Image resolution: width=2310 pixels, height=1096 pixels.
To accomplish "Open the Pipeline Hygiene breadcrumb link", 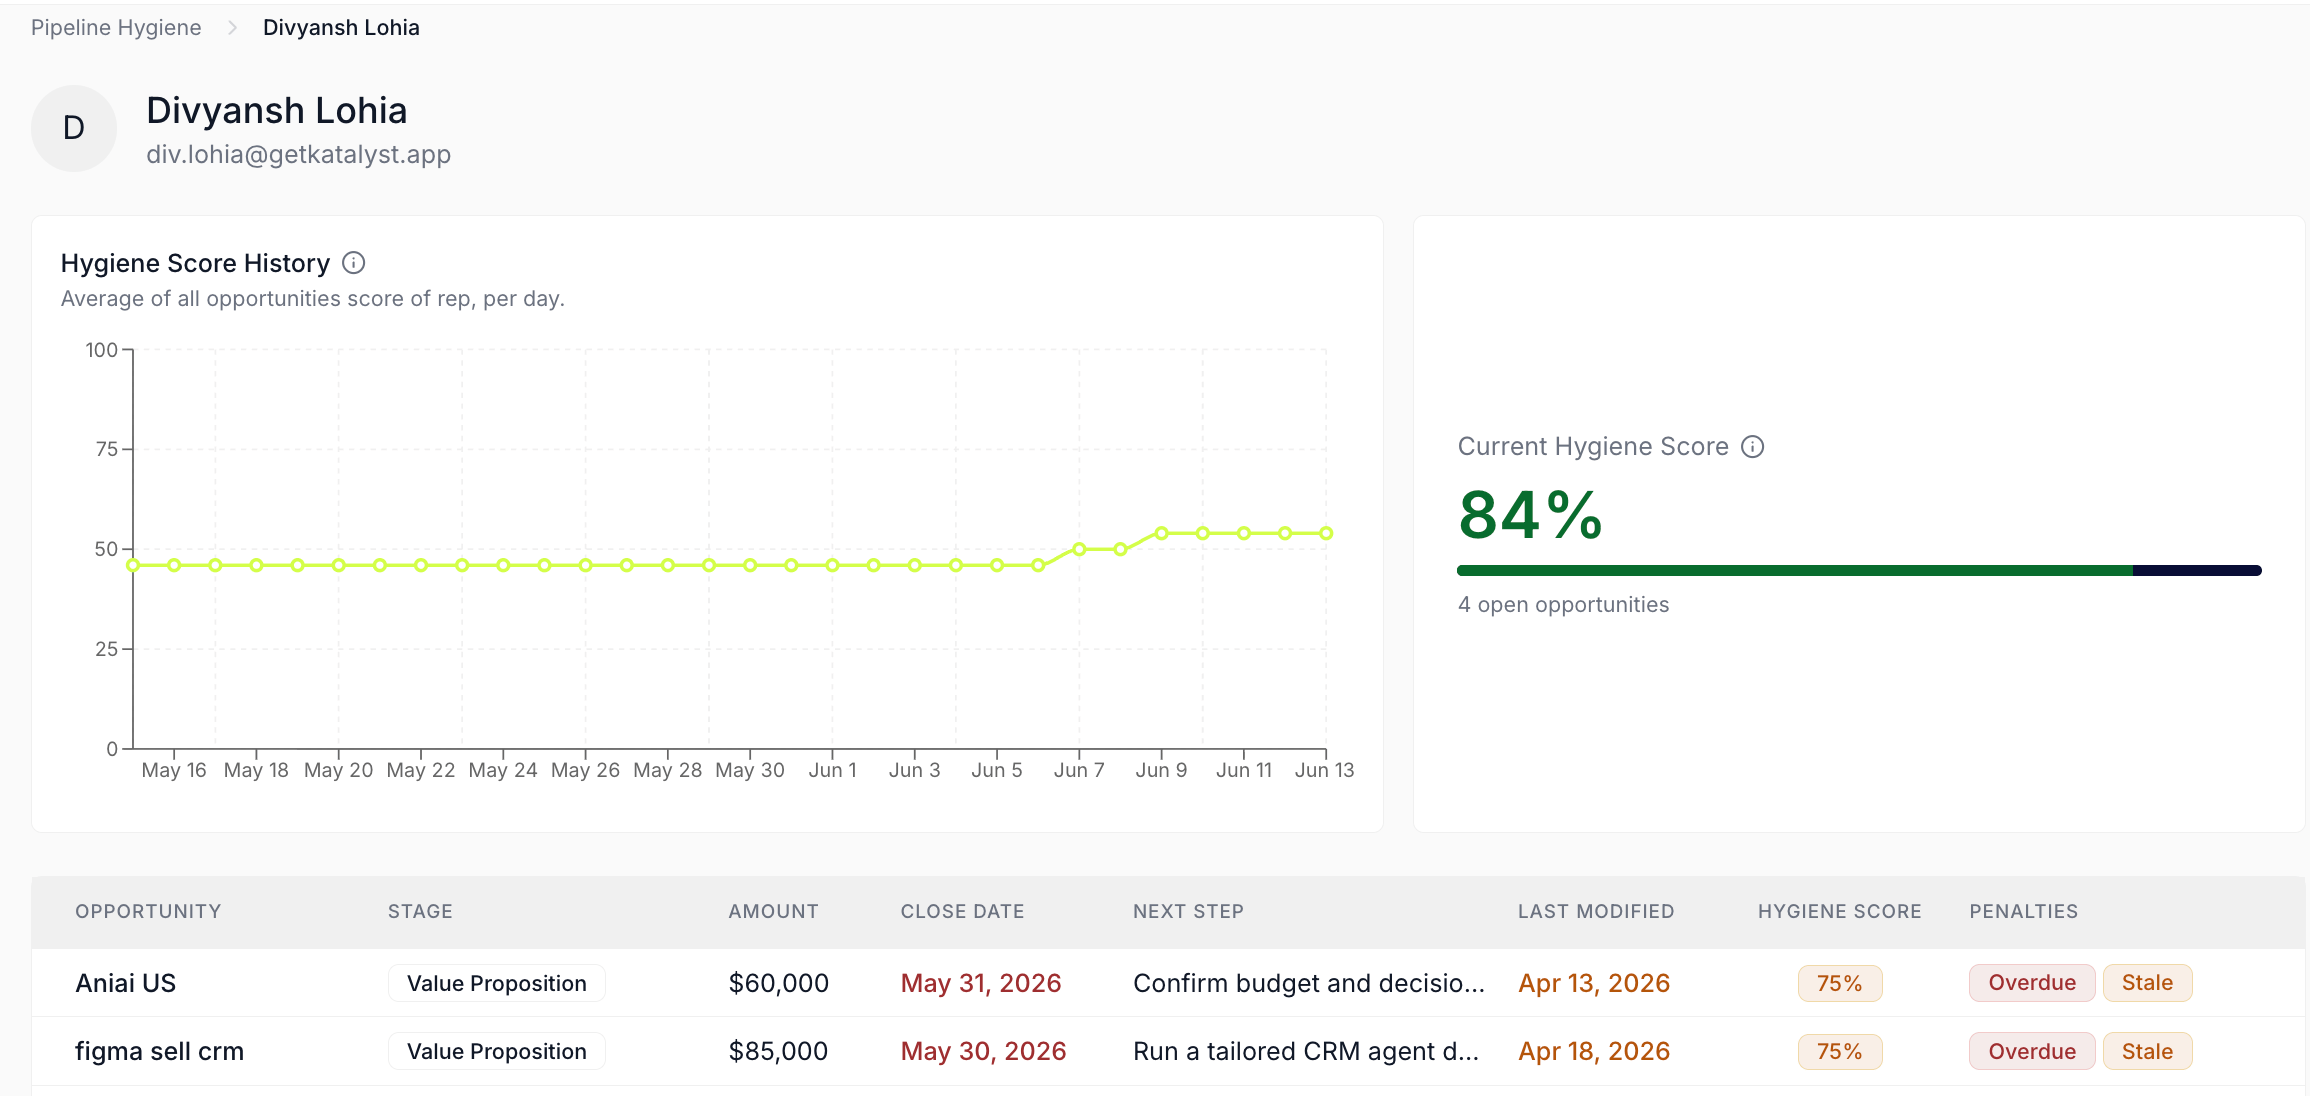I will (116, 28).
